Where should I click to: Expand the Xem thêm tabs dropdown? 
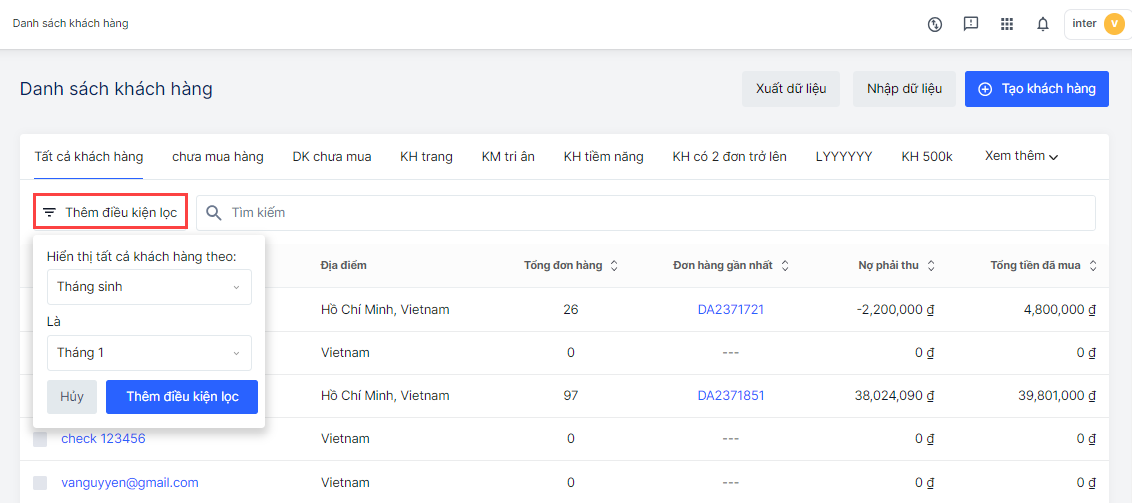1021,156
